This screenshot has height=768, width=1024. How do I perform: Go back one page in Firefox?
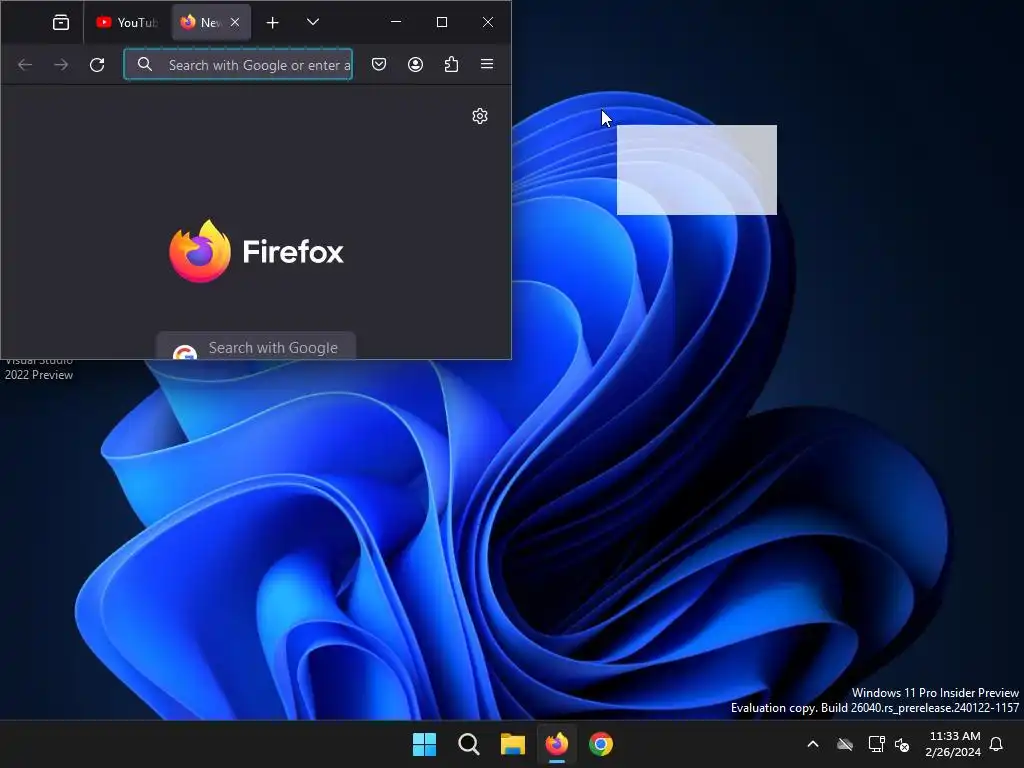click(25, 65)
